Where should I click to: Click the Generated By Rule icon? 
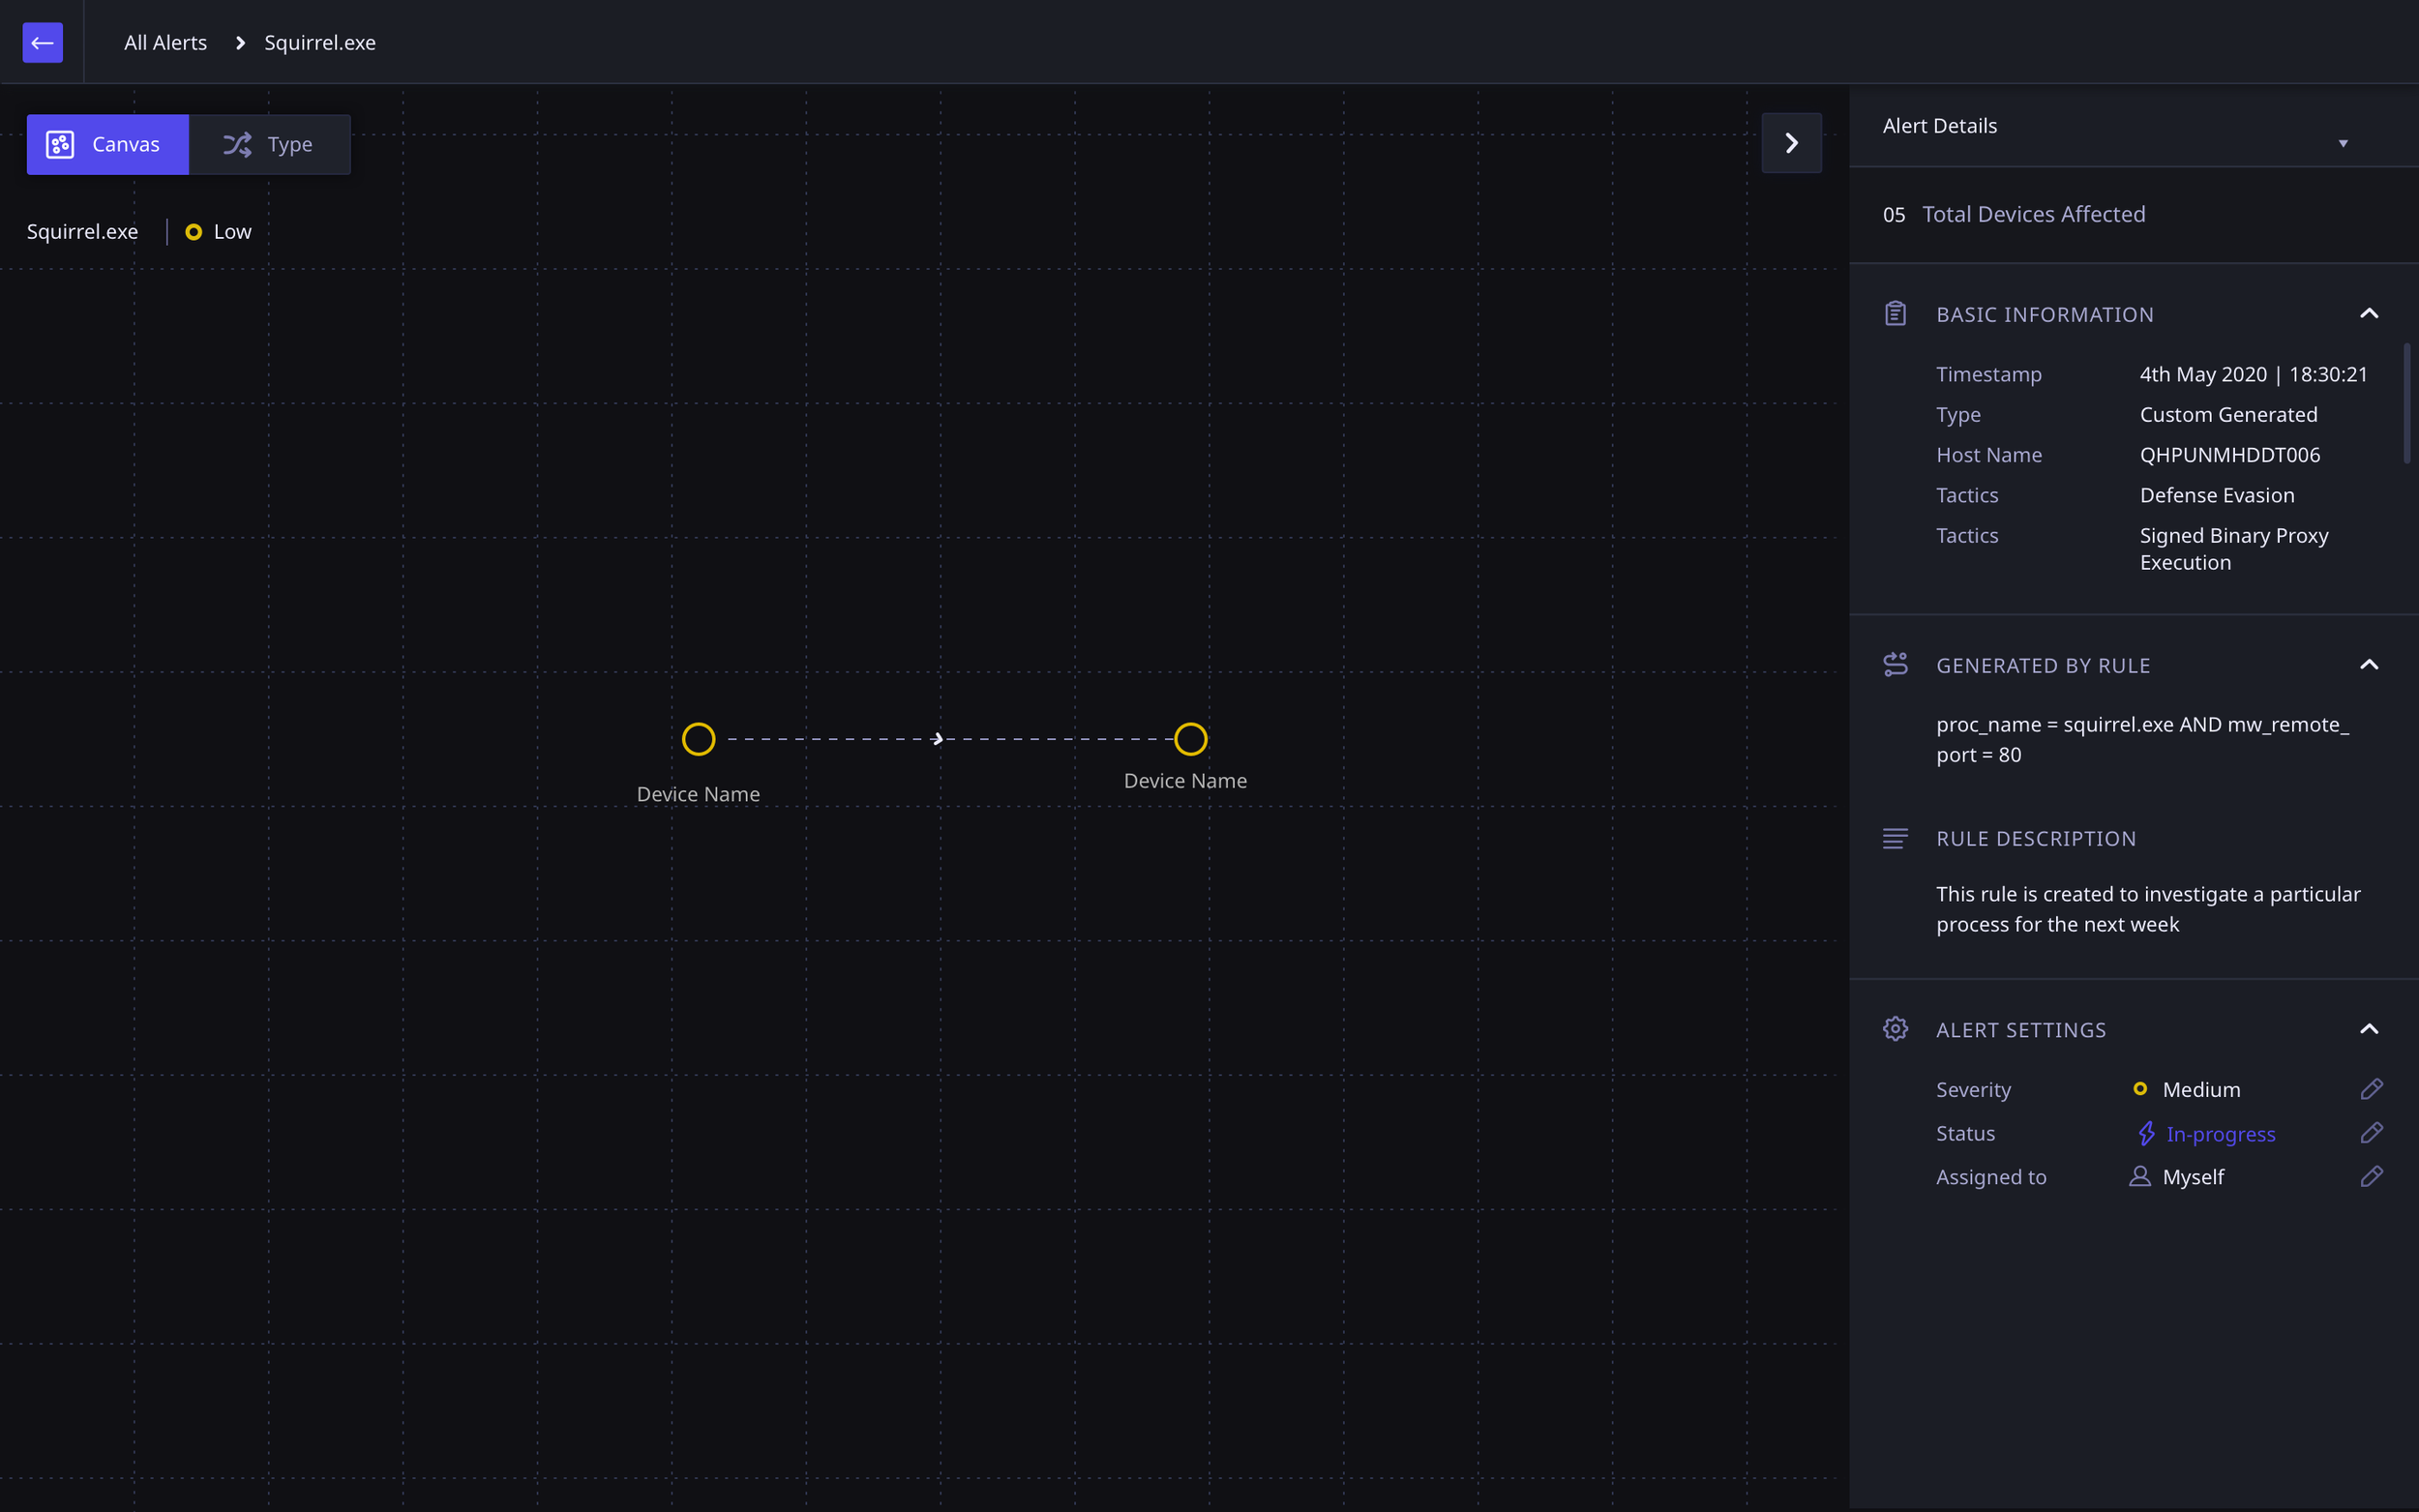point(1895,665)
